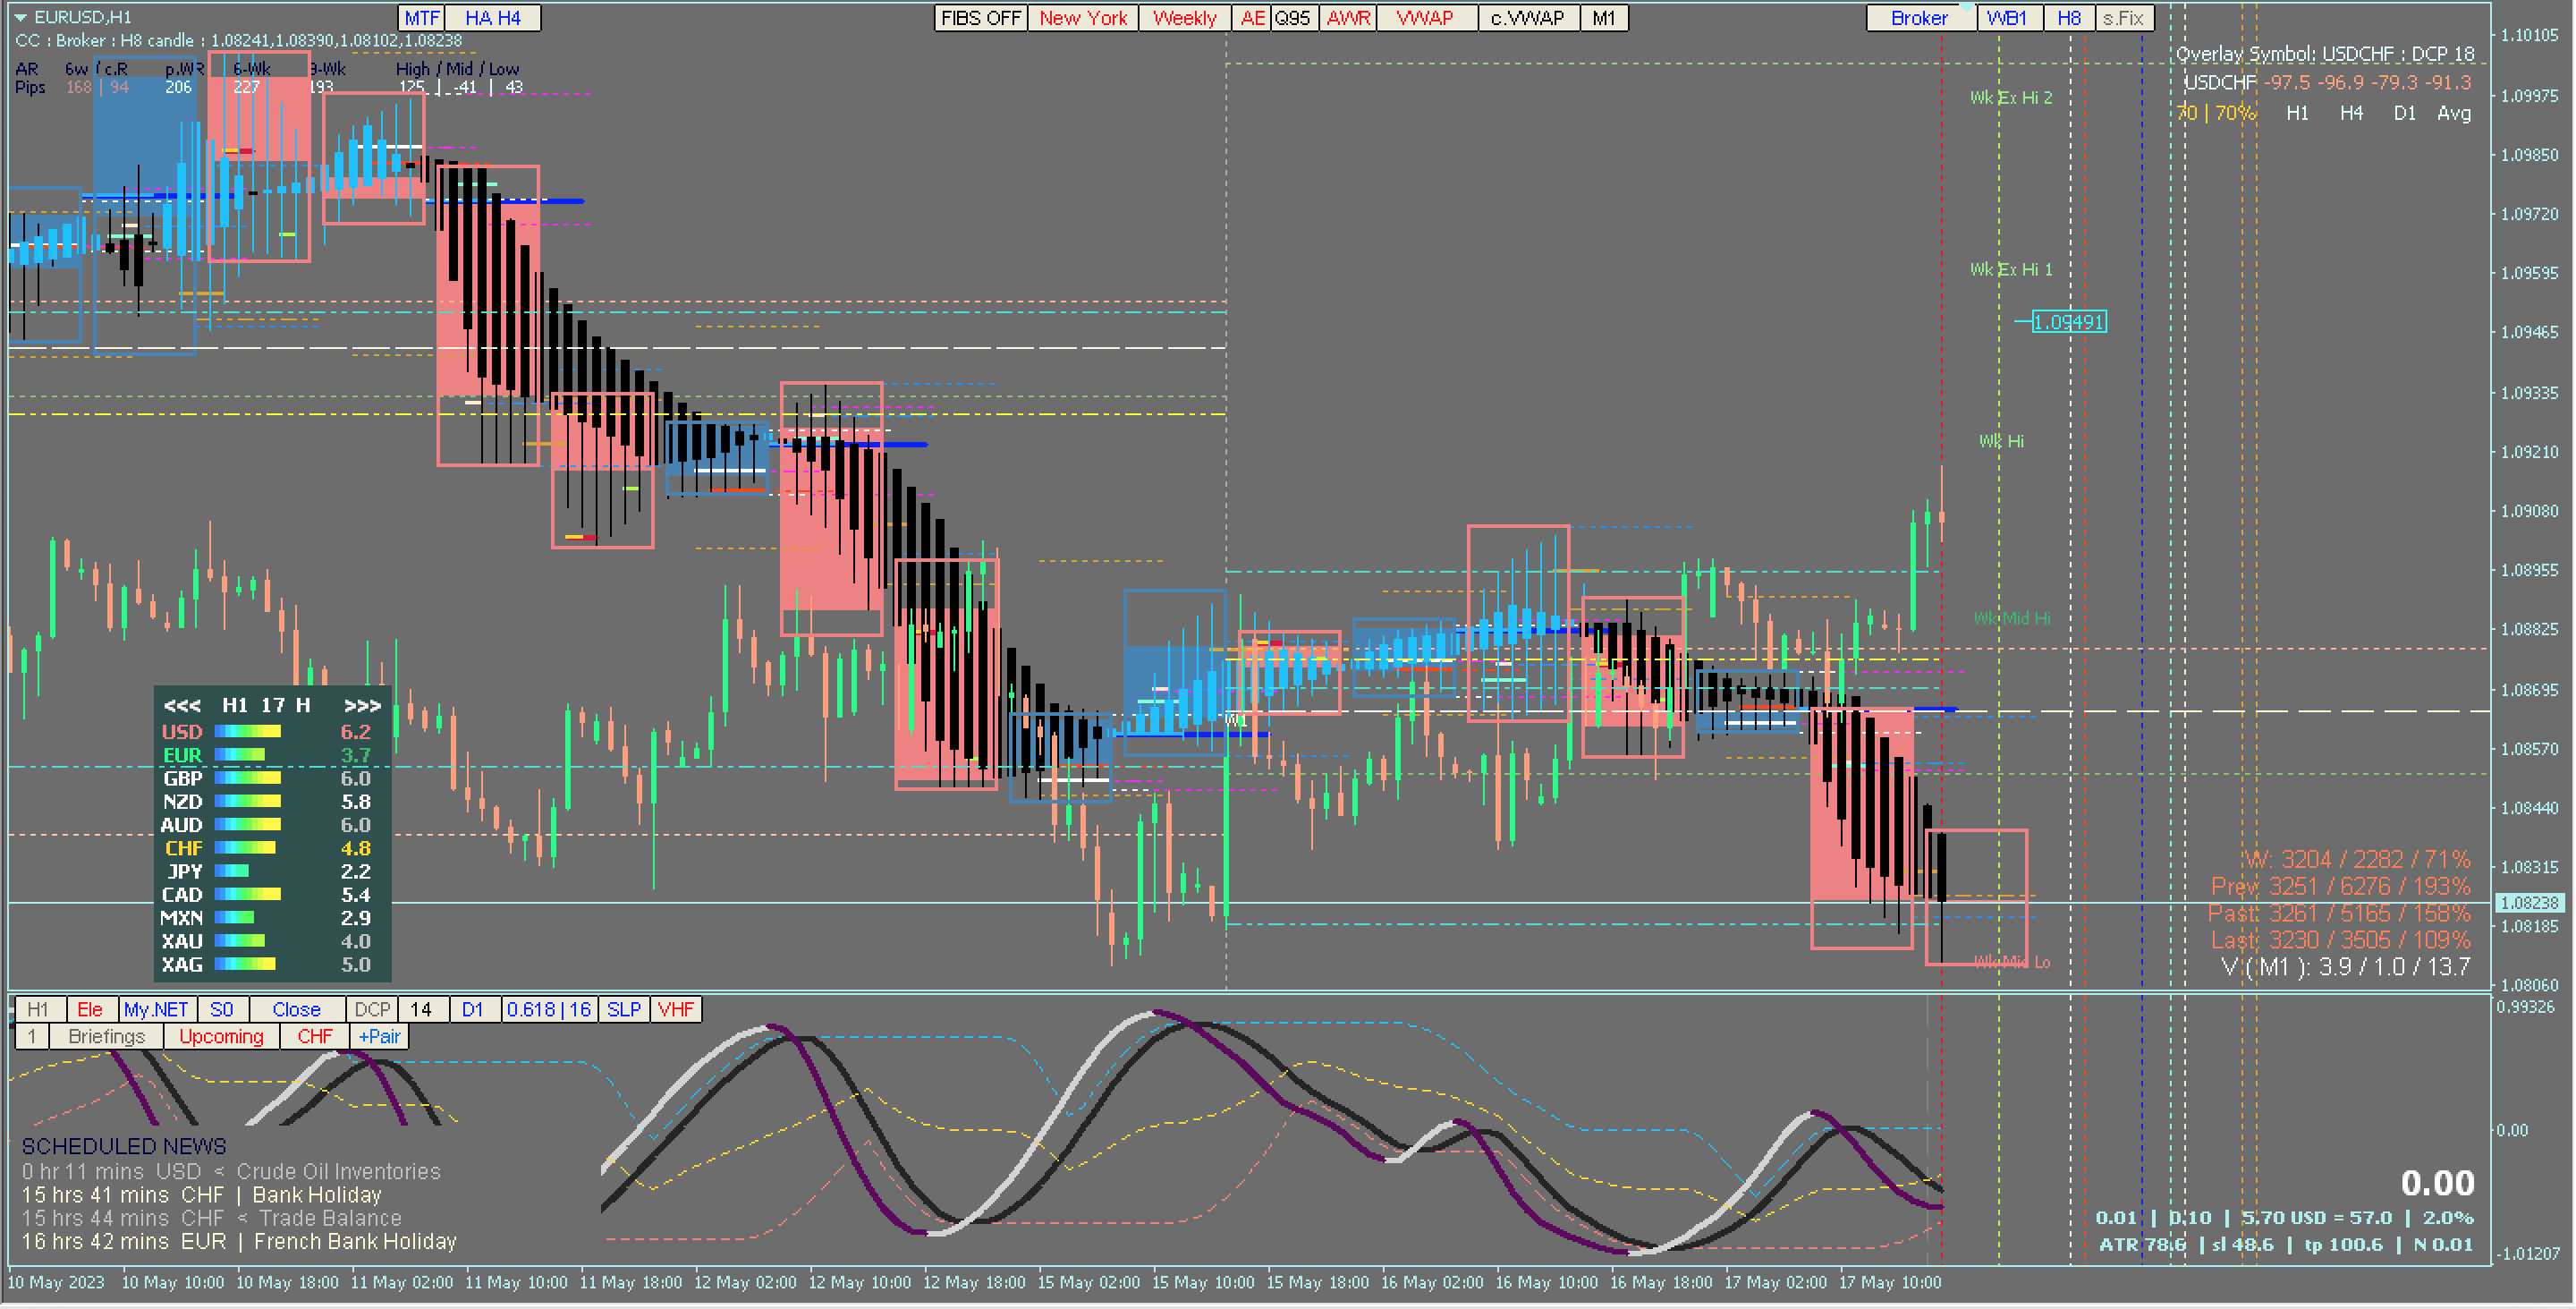Click the 1.09491 price label marker
2576x1309 pixels.
[x=2068, y=322]
